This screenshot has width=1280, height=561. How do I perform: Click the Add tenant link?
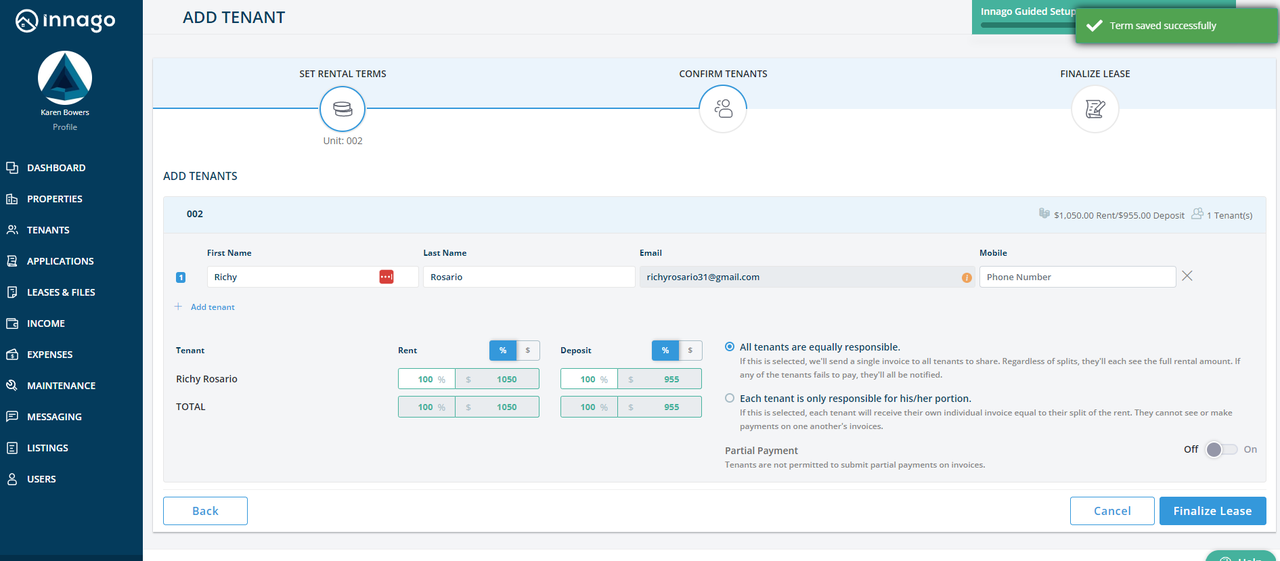[212, 307]
